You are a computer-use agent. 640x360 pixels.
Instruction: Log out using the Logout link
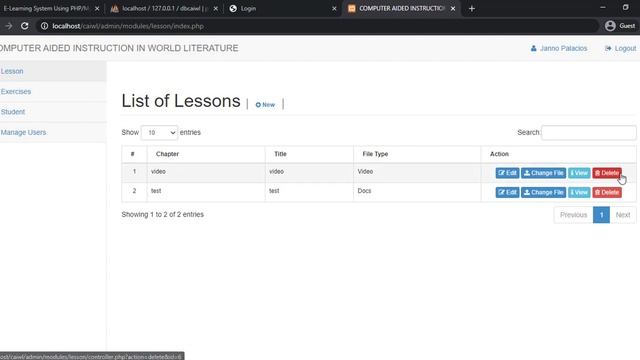620,48
